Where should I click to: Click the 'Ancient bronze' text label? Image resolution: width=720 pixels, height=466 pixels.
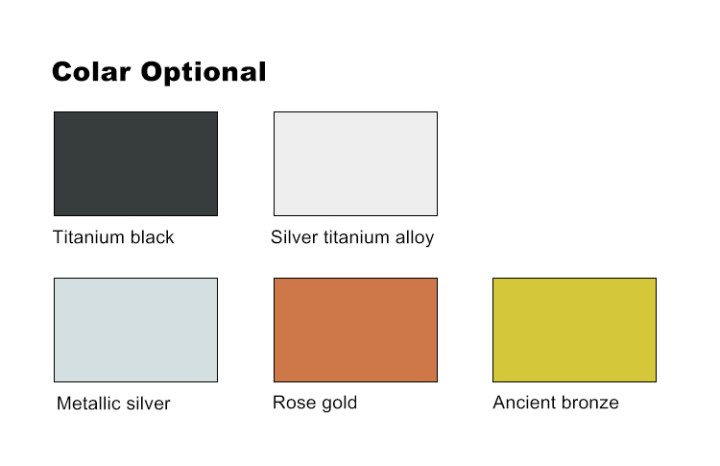point(556,403)
